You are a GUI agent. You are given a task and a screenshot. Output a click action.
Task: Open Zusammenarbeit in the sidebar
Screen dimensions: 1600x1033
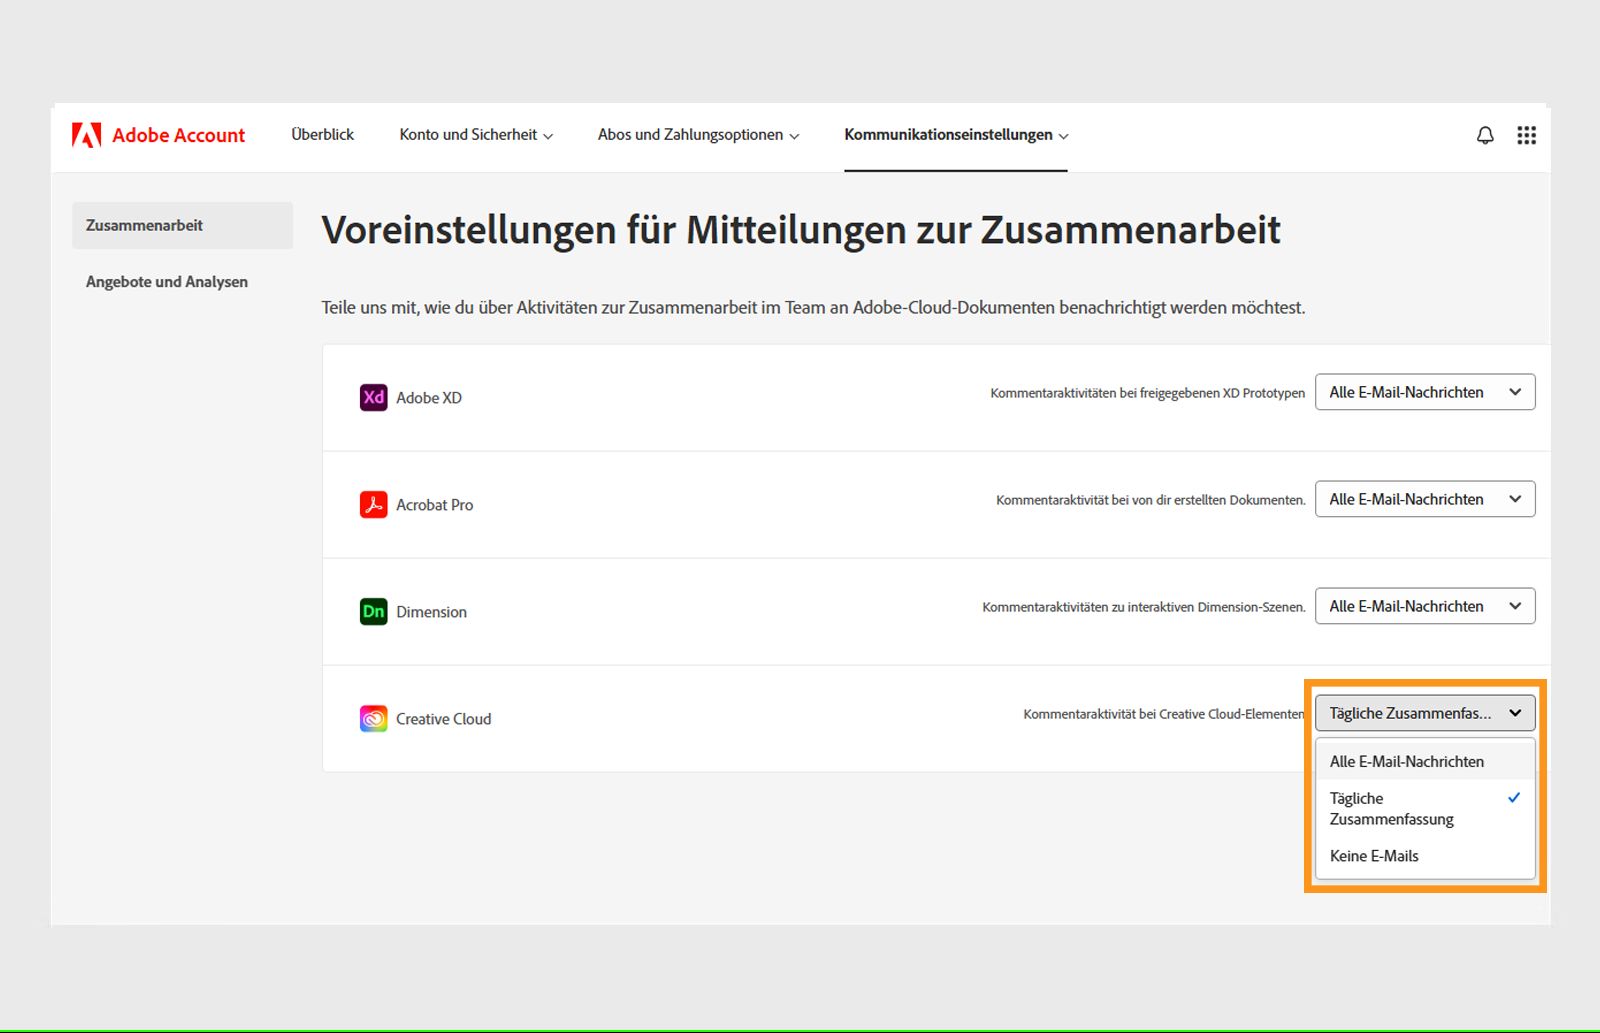click(x=182, y=225)
